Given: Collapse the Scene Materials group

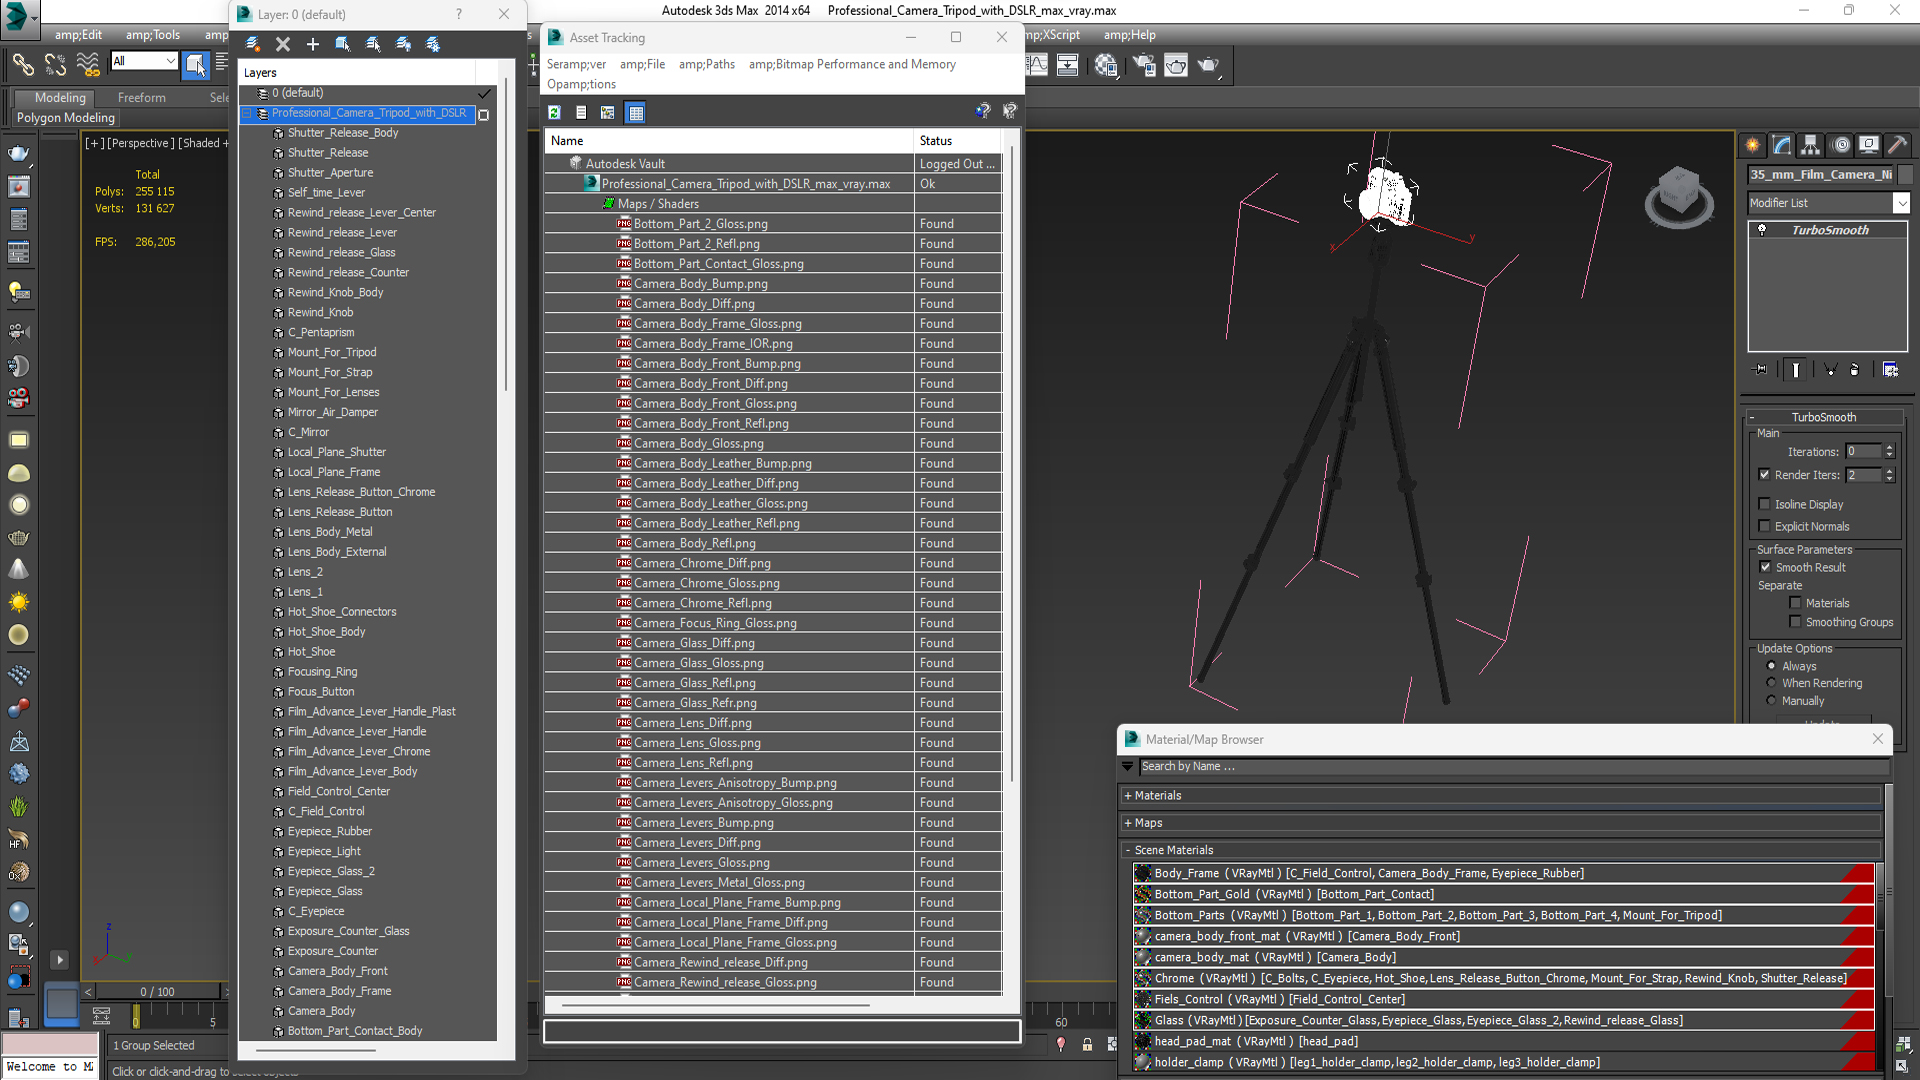Looking at the screenshot, I should 1128,850.
